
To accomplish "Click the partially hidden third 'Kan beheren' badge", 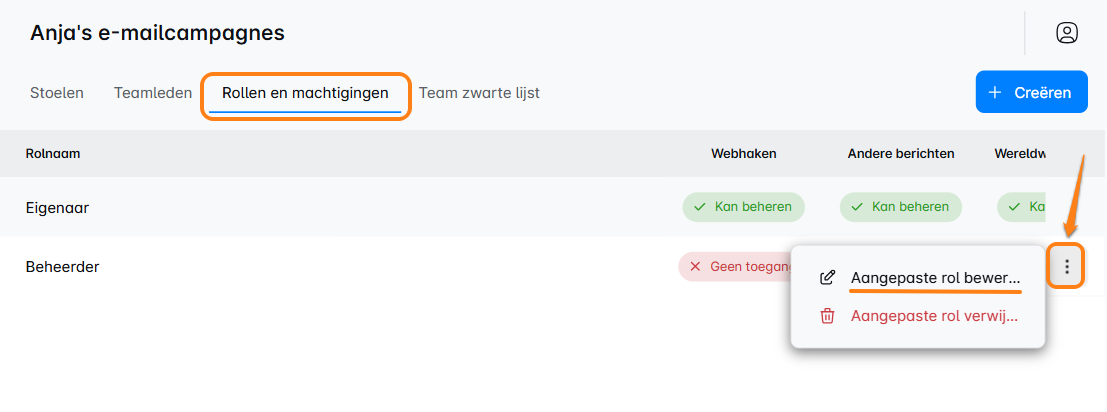I will coord(1022,207).
